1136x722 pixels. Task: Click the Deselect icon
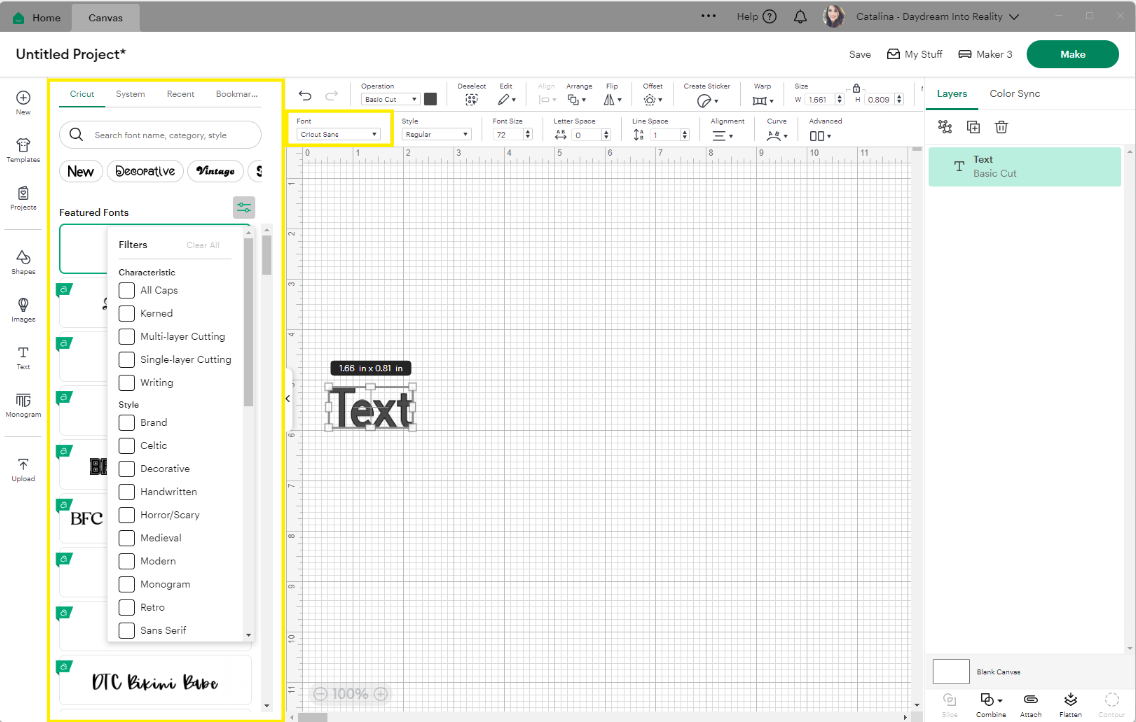pos(472,99)
